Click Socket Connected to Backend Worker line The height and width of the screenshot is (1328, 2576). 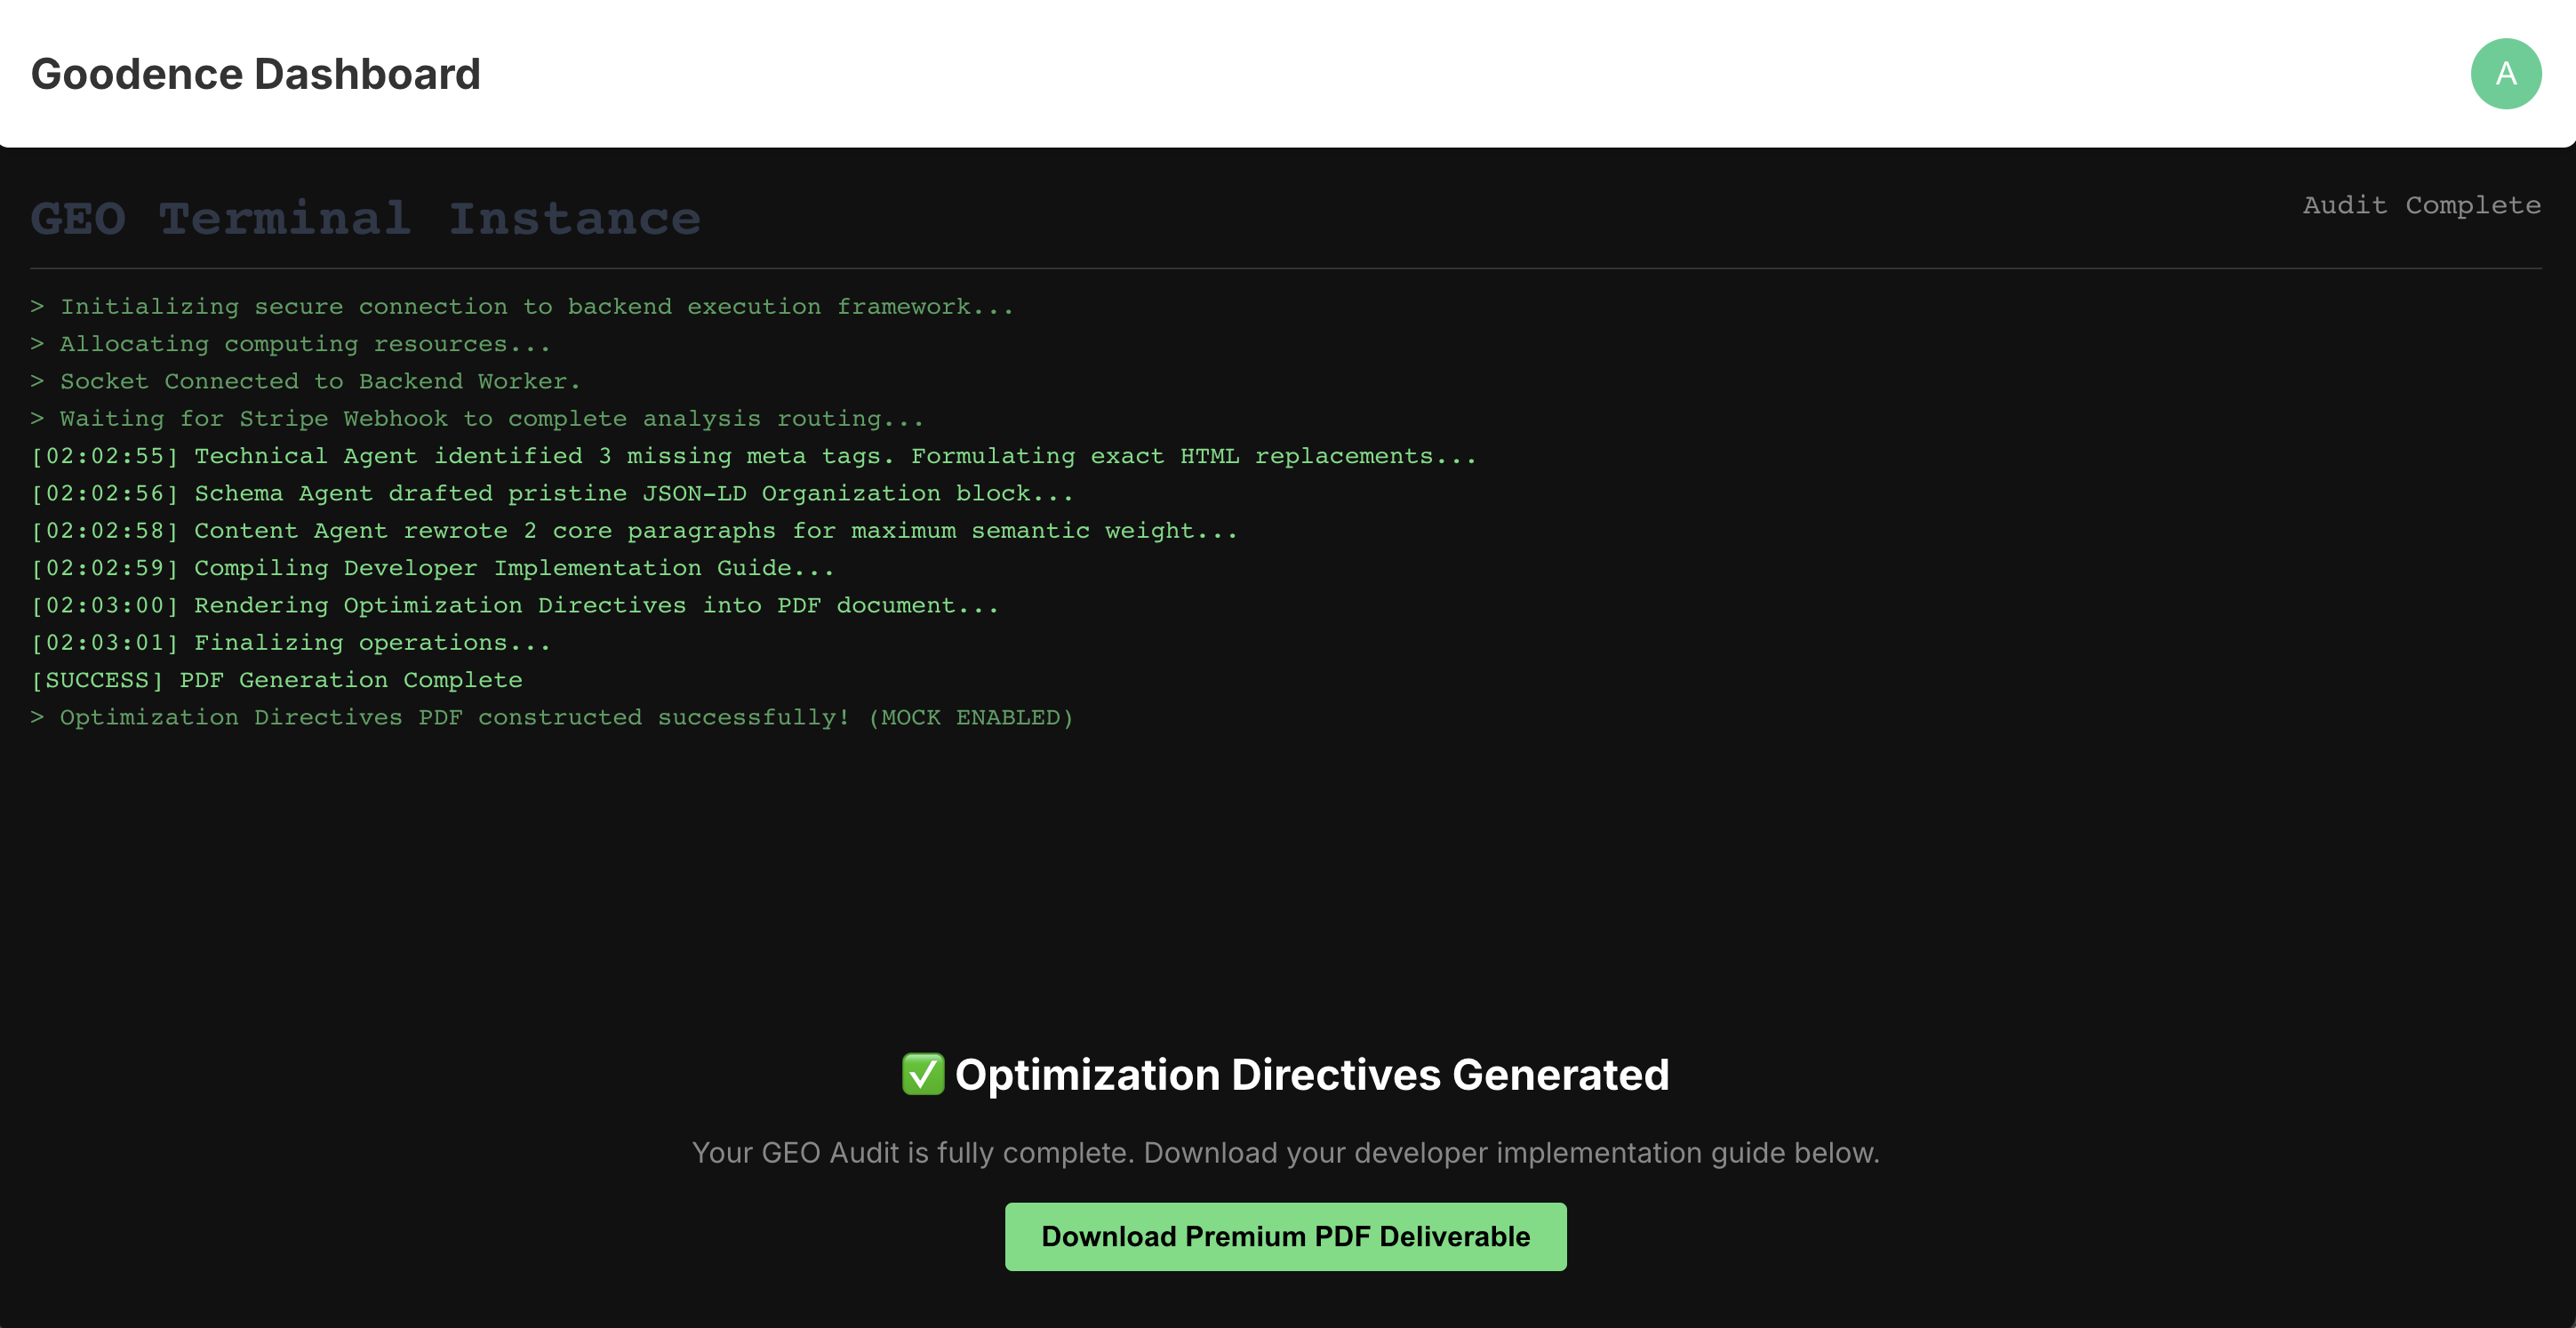[x=305, y=381]
